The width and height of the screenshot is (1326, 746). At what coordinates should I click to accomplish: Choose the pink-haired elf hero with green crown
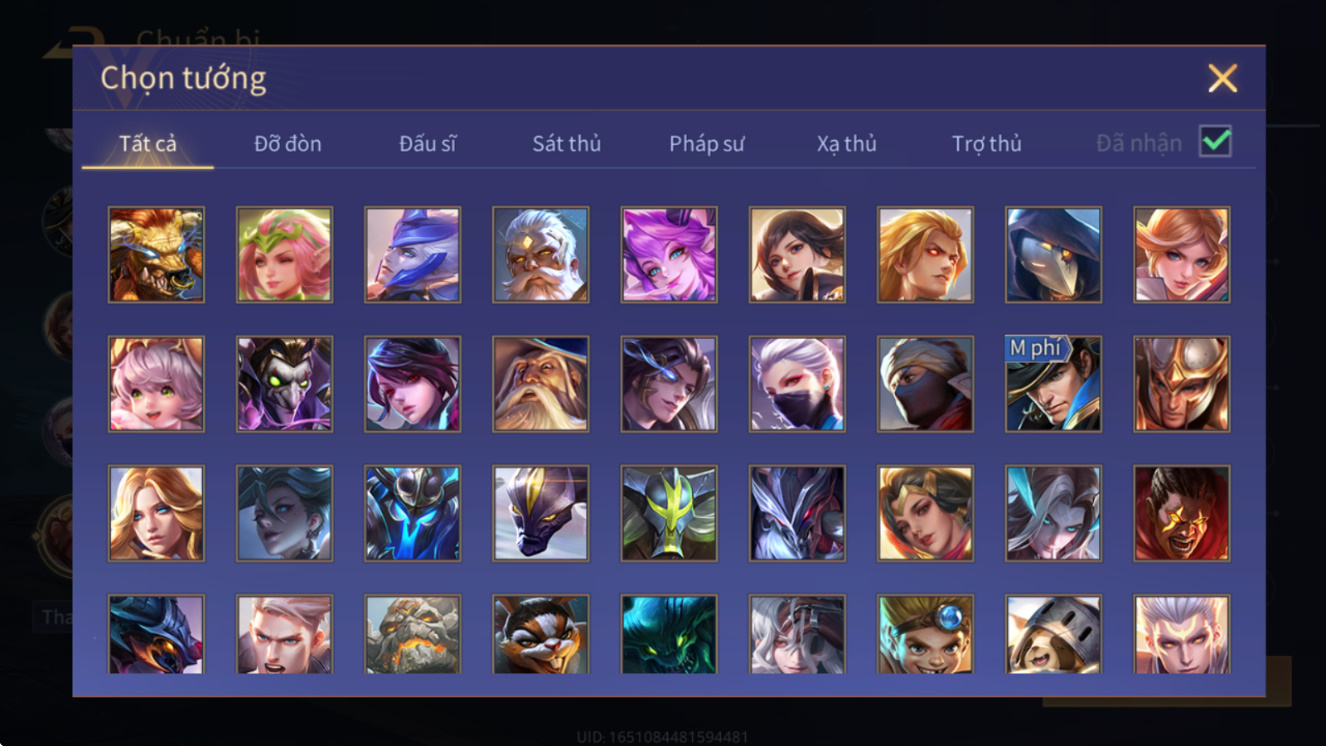[x=284, y=254]
